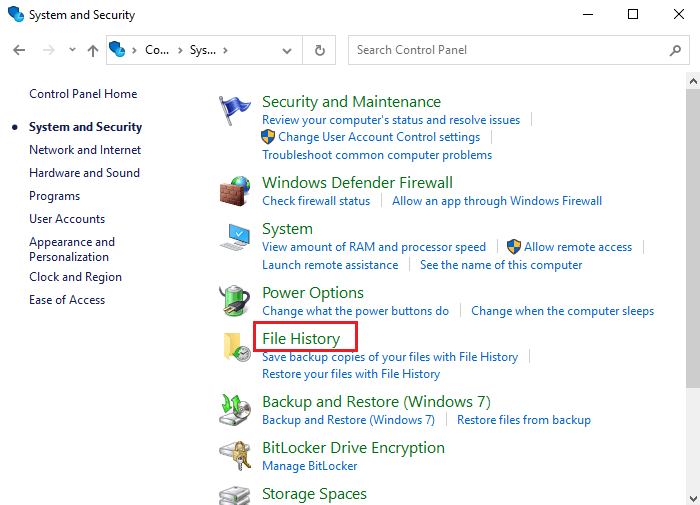
Task: Click the BitLocker drive padlock icon
Action: (x=235, y=455)
